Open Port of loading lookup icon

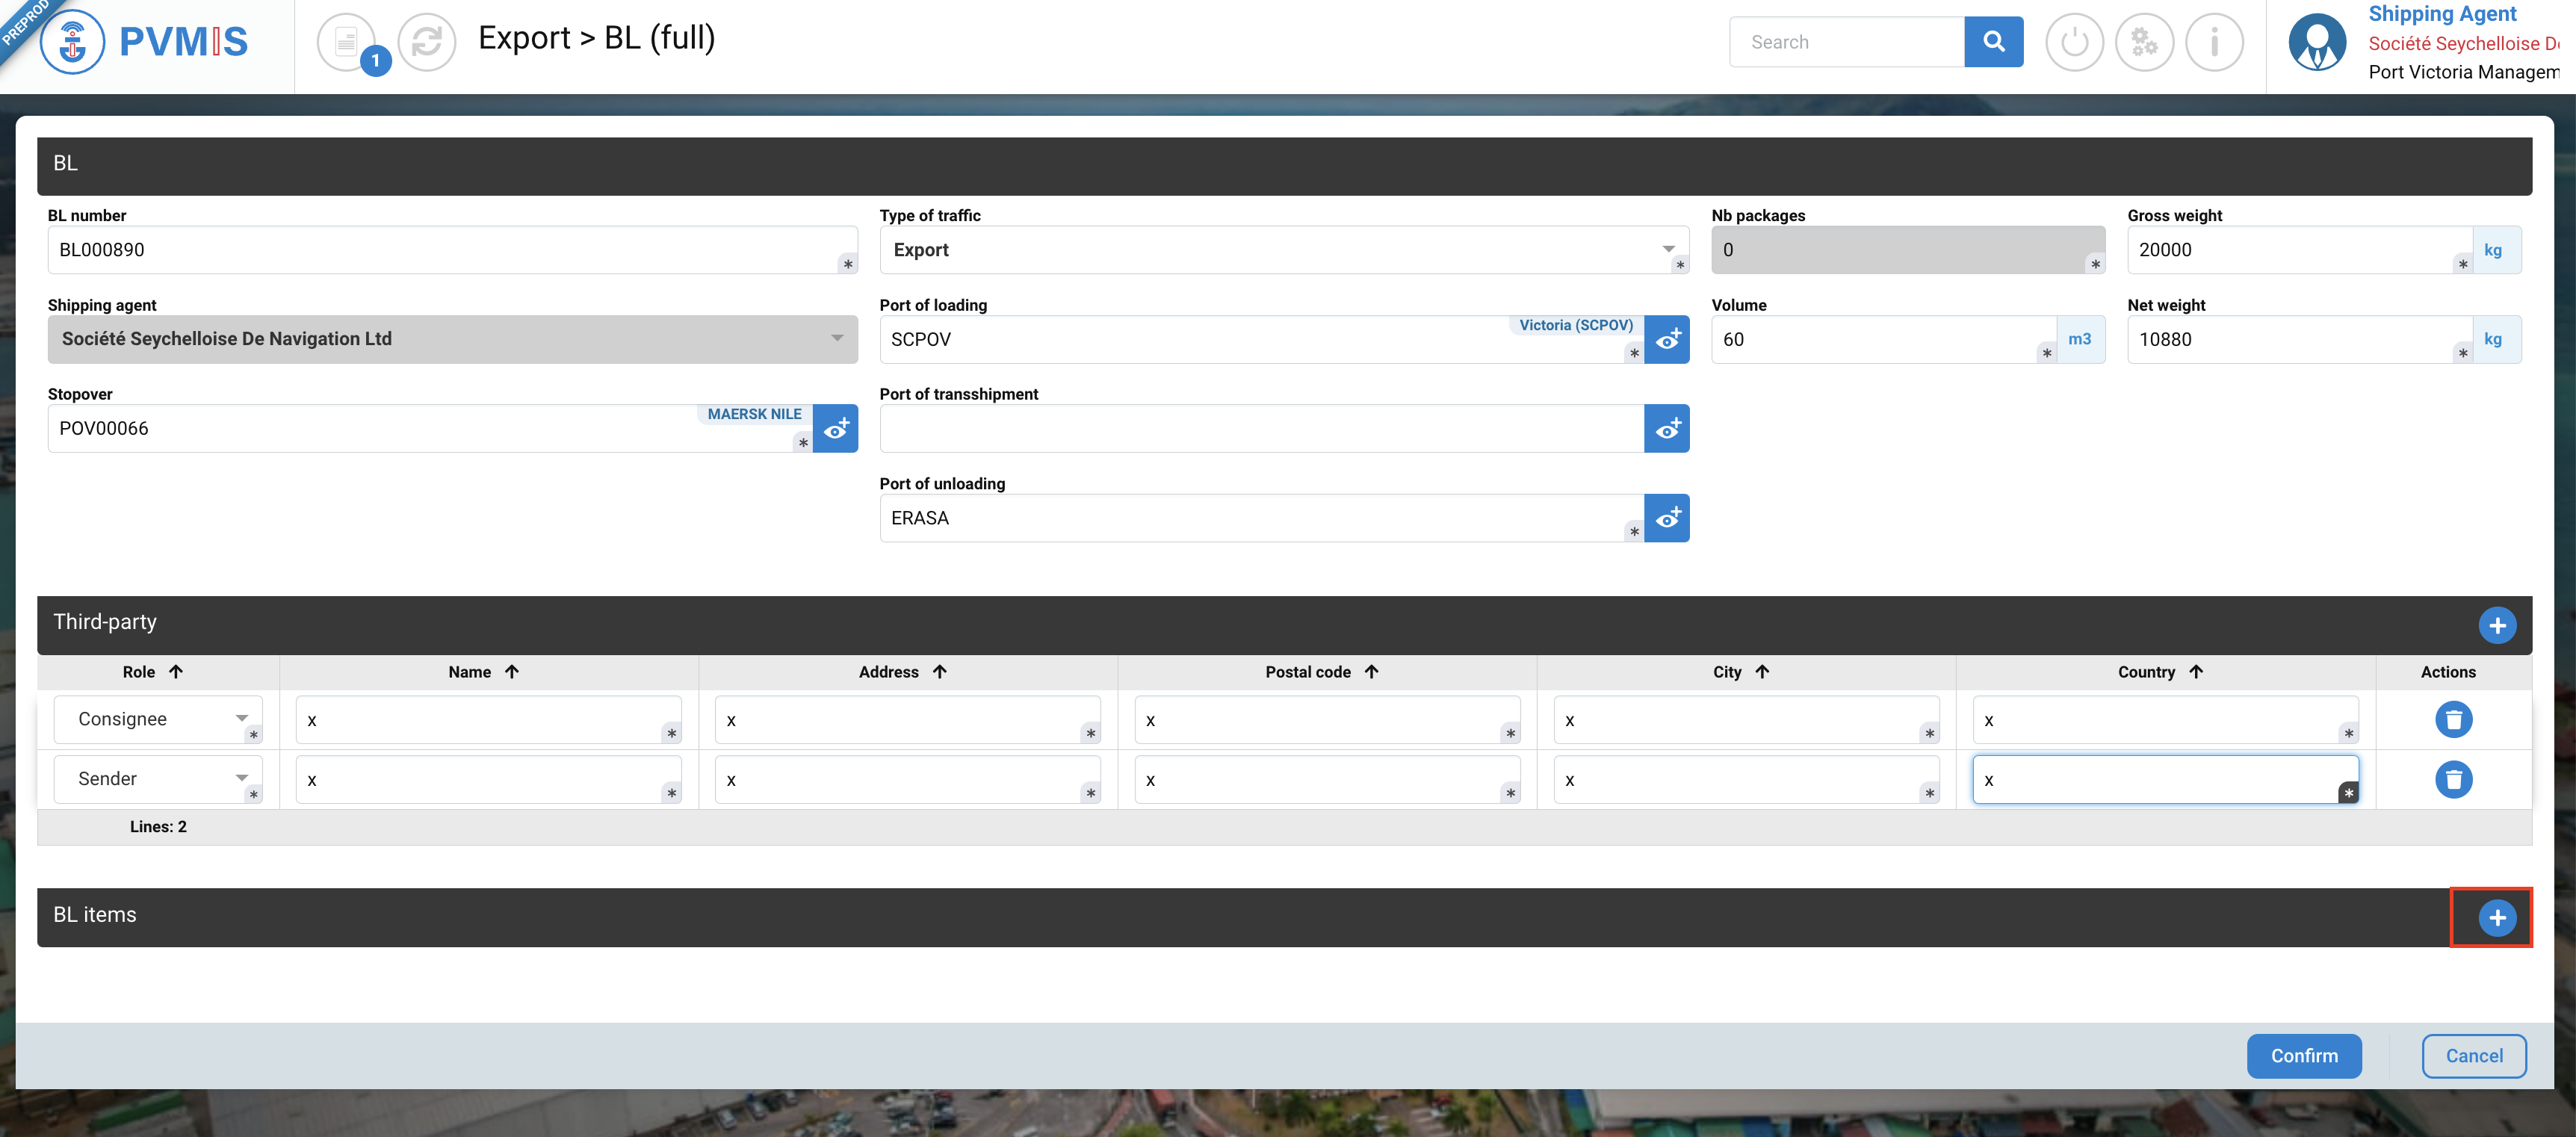(x=1666, y=340)
